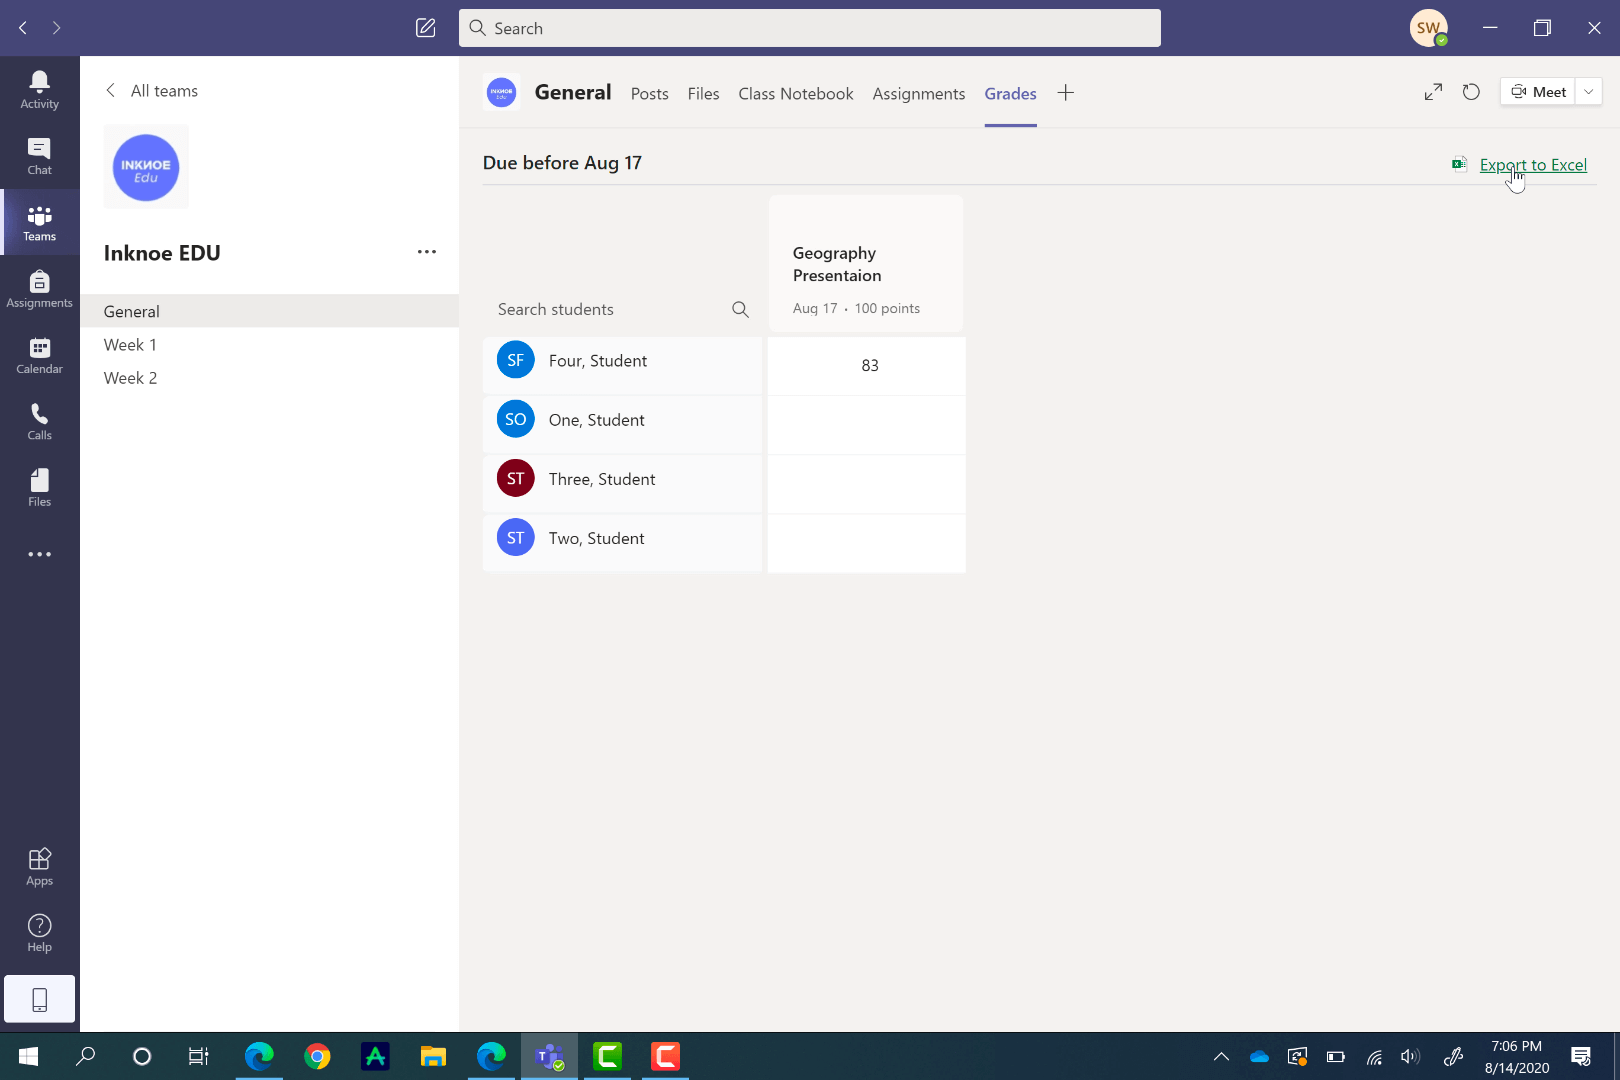Open Chat from the left sidebar
Viewport: 1620px width, 1080px height.
[x=39, y=155]
